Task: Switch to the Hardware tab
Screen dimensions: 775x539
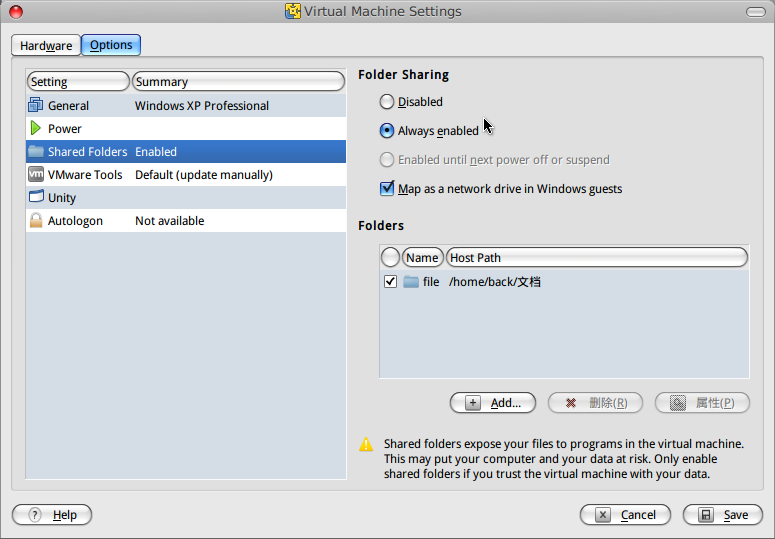Action: (46, 45)
